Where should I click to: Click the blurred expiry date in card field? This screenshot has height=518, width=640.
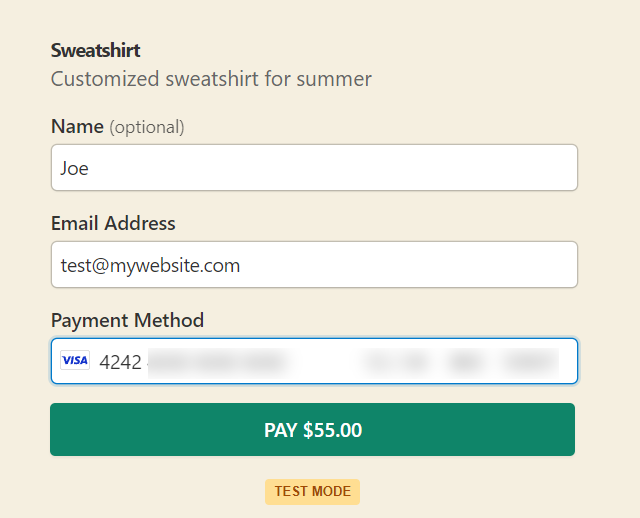395,361
